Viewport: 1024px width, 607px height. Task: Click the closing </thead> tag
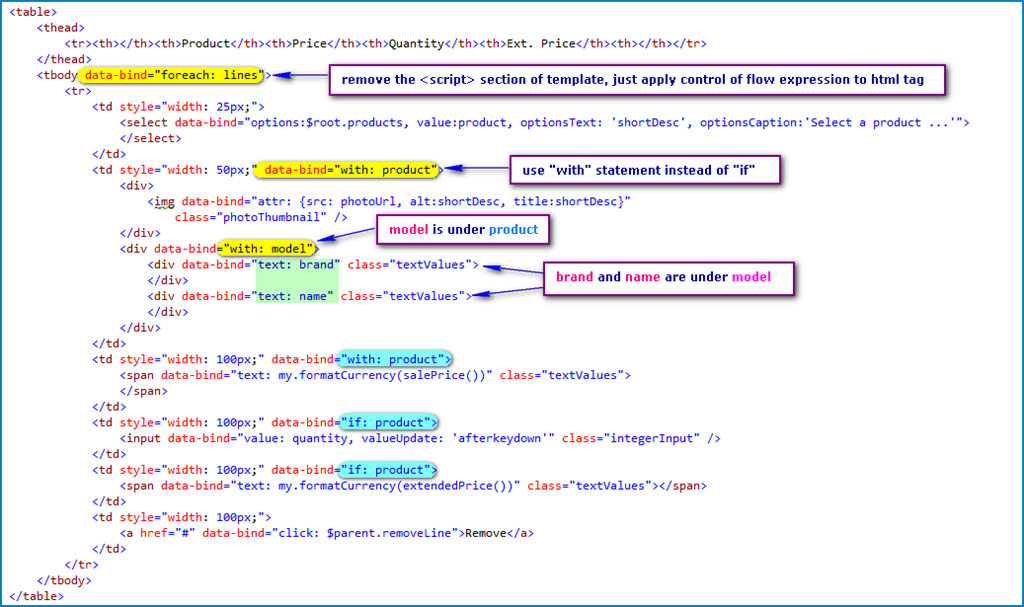(64, 59)
